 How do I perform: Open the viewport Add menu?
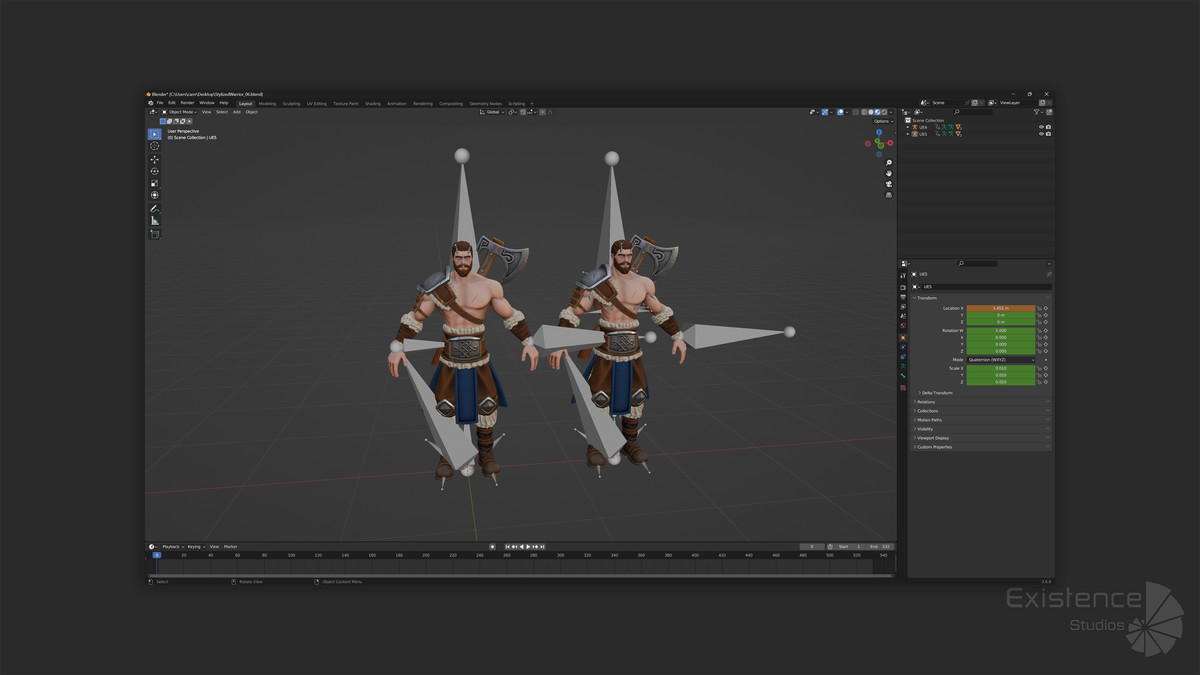point(237,112)
